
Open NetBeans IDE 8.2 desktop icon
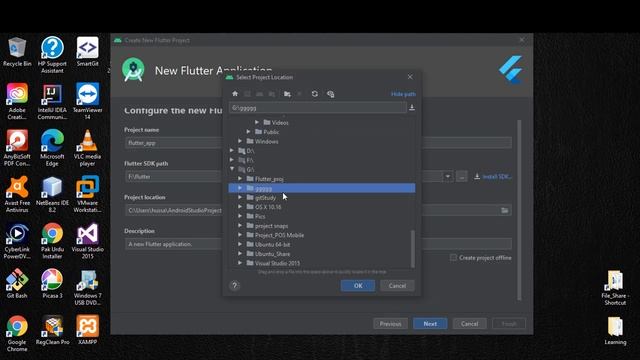[52, 194]
